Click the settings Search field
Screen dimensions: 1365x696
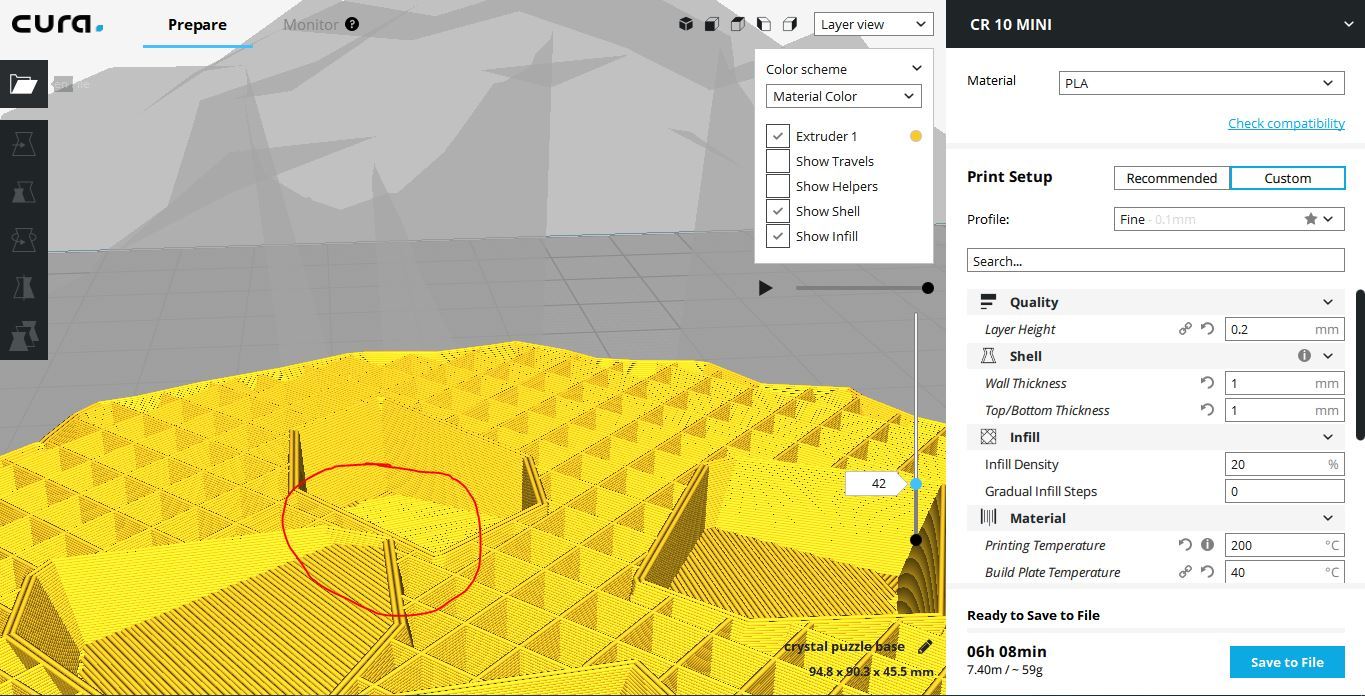click(x=1155, y=261)
